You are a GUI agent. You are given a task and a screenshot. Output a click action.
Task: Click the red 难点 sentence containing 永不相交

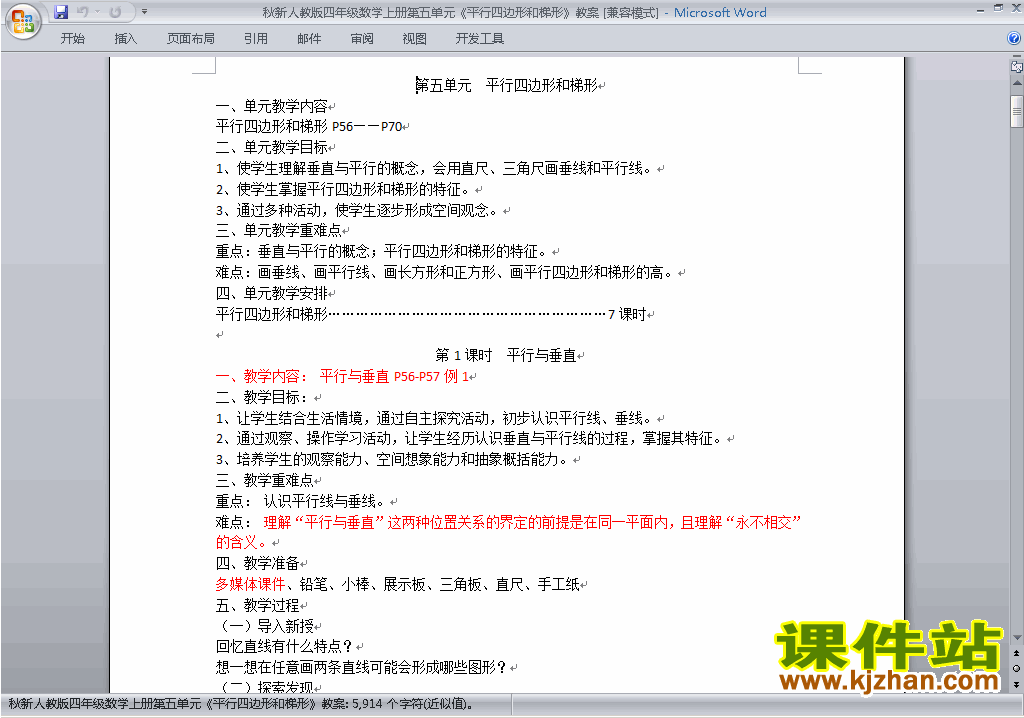point(533,522)
